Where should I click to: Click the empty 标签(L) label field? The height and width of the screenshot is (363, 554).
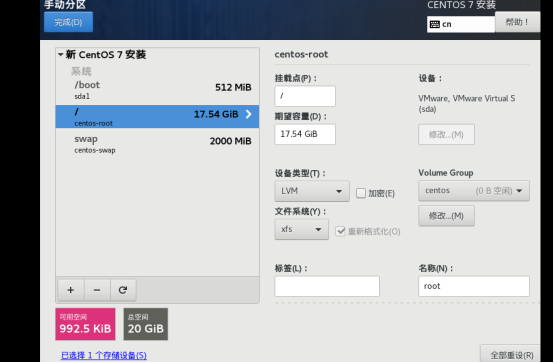[327, 286]
